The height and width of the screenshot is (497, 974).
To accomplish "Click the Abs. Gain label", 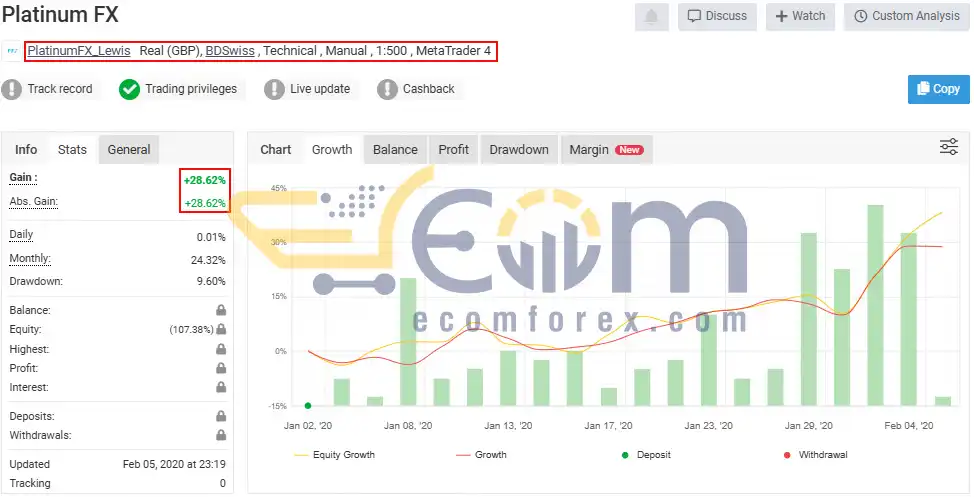I will point(34,202).
